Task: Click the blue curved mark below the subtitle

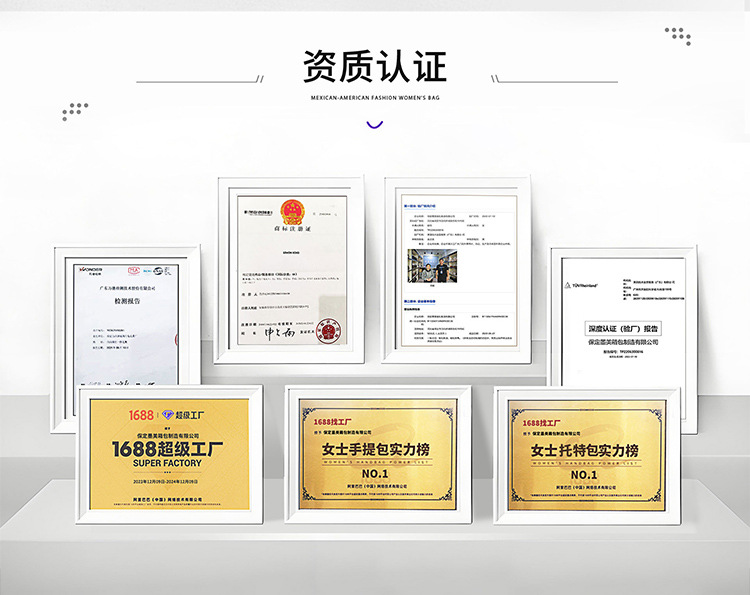Action: 375,126
